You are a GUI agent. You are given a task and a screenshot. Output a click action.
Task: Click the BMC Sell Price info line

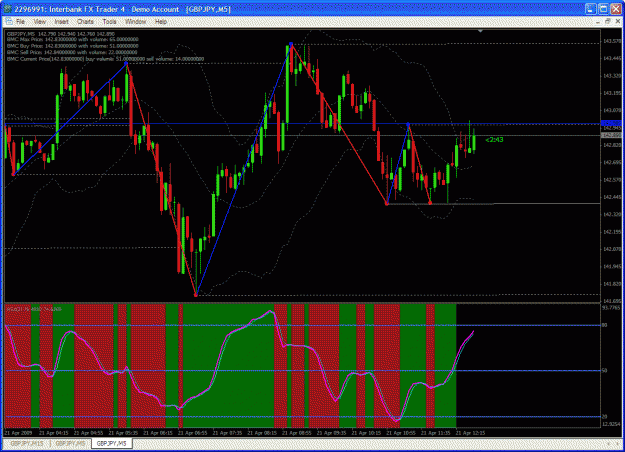72,52
